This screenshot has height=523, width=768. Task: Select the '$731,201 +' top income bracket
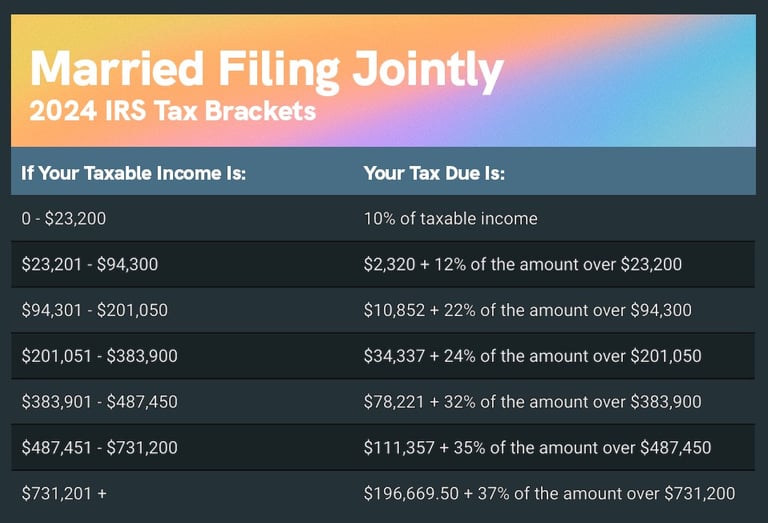(x=64, y=494)
